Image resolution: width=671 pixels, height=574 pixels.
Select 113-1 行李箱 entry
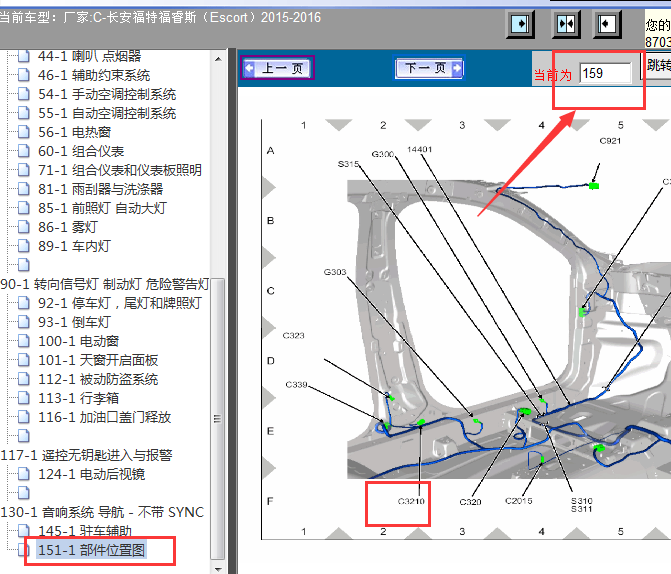tap(78, 398)
